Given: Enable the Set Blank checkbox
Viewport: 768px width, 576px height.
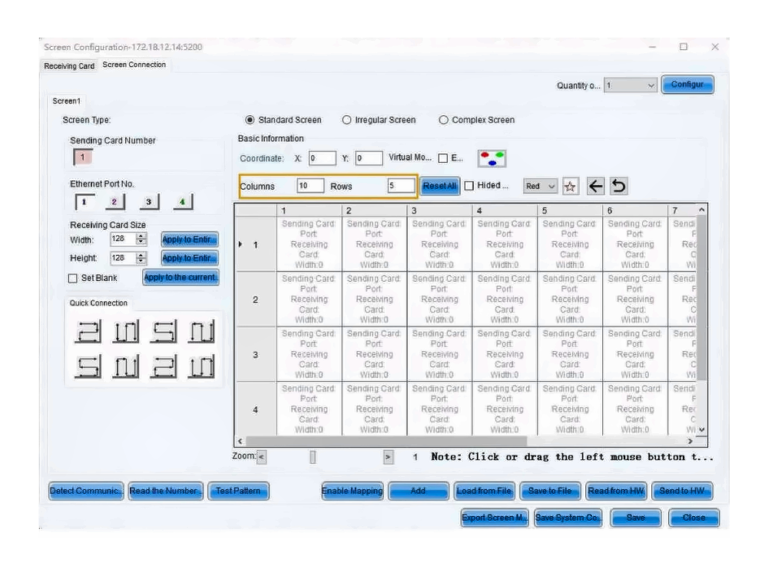Looking at the screenshot, I should click(73, 278).
